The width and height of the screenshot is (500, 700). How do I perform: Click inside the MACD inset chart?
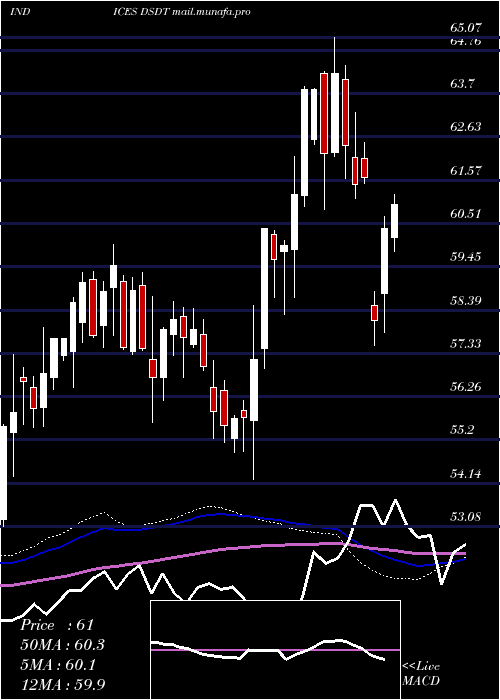coord(275,650)
